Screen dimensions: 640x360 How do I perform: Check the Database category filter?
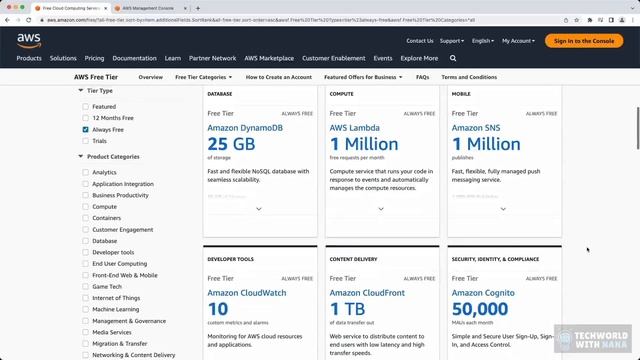85,241
